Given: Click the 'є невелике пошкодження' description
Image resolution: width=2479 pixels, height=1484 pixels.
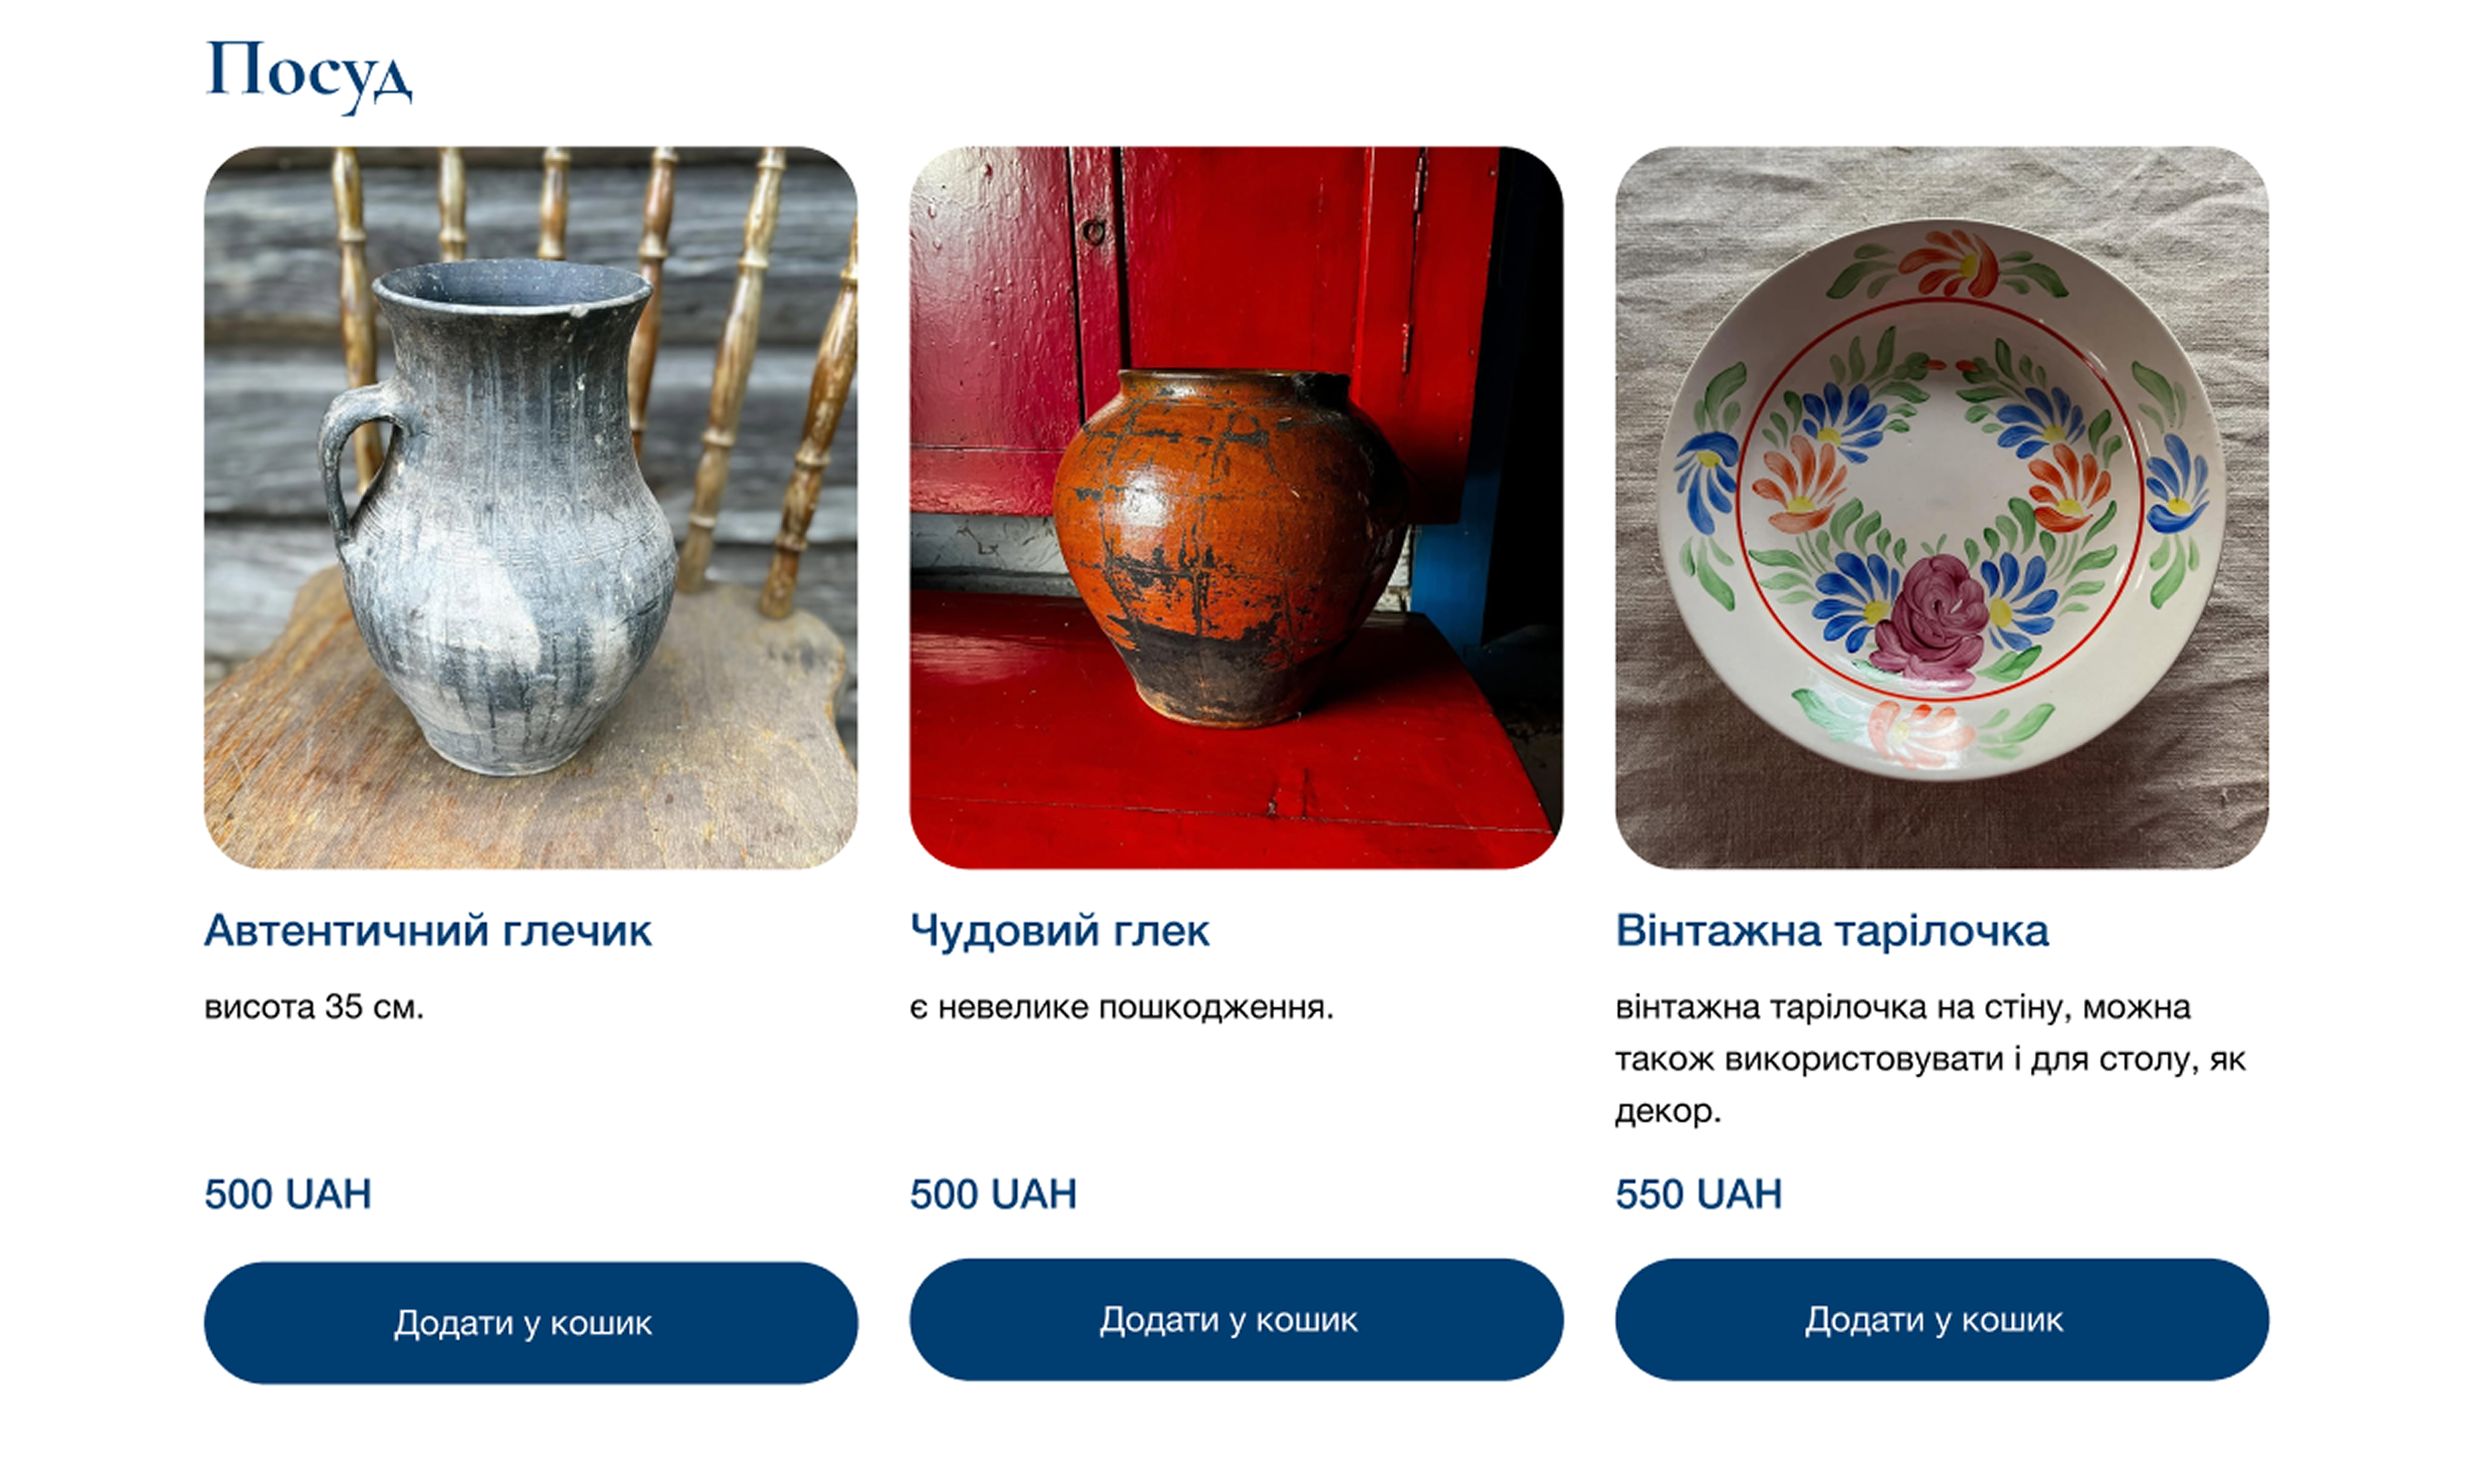Looking at the screenshot, I should point(1122,1007).
